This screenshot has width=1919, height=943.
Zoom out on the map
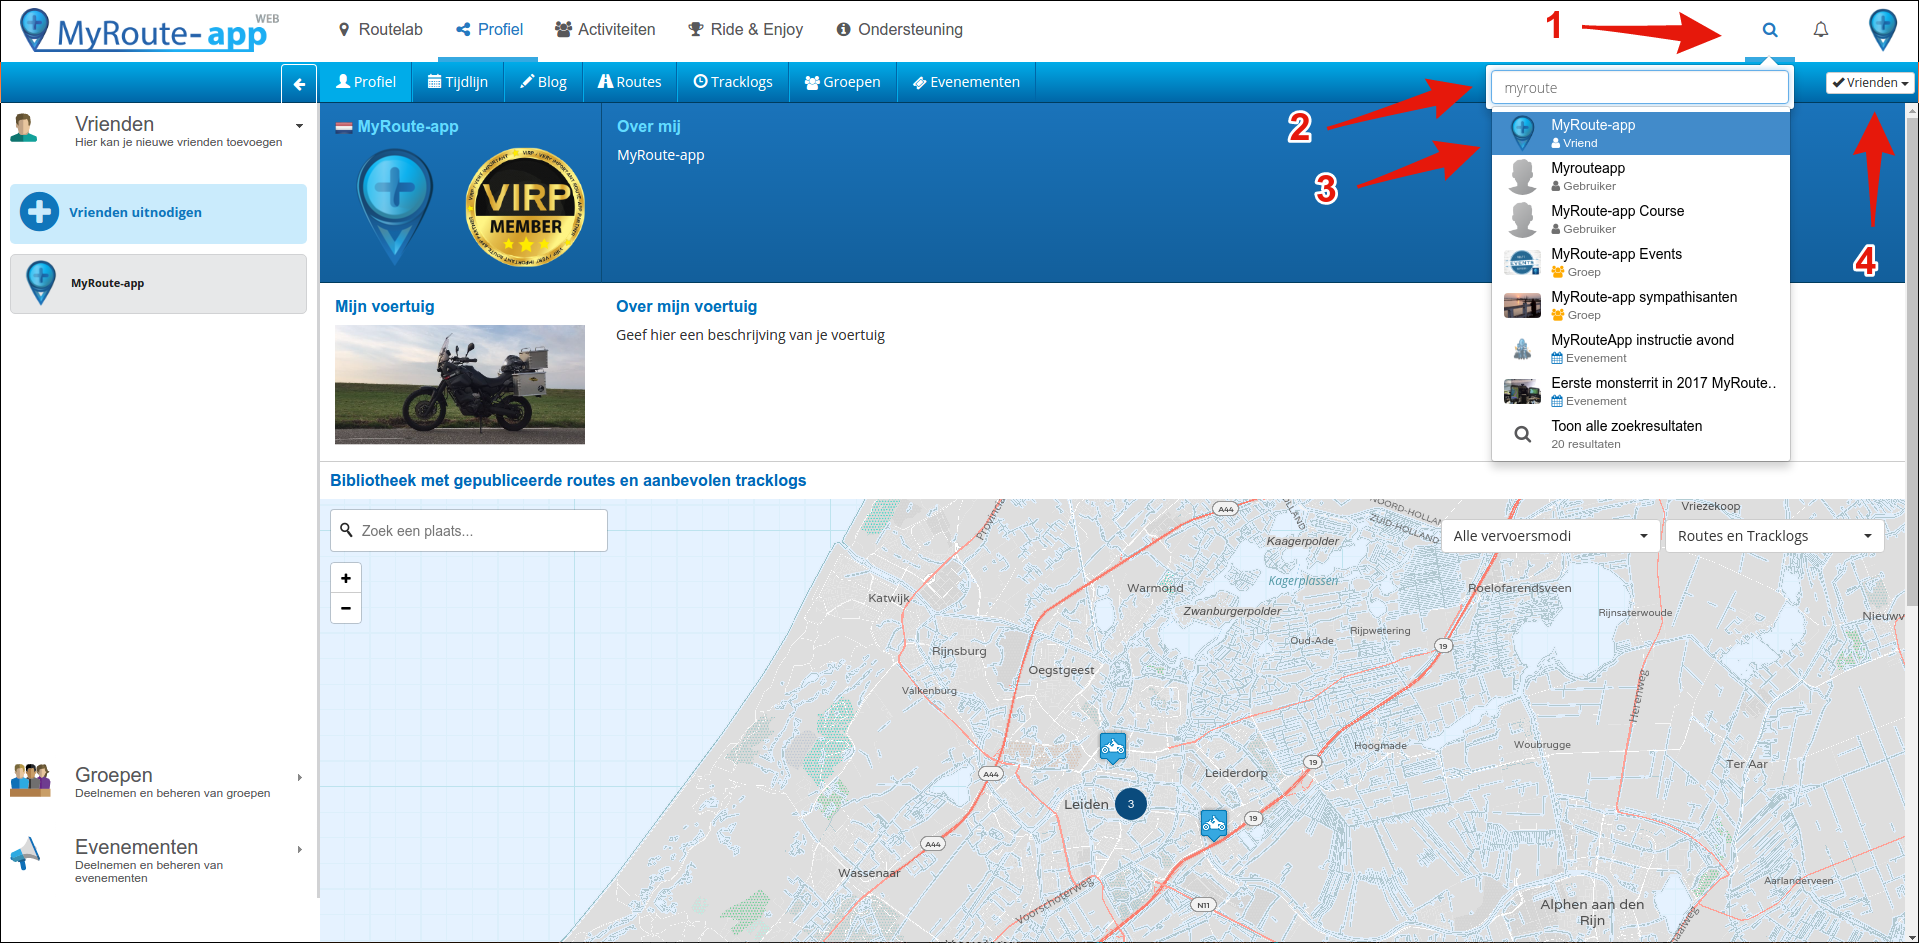346,608
